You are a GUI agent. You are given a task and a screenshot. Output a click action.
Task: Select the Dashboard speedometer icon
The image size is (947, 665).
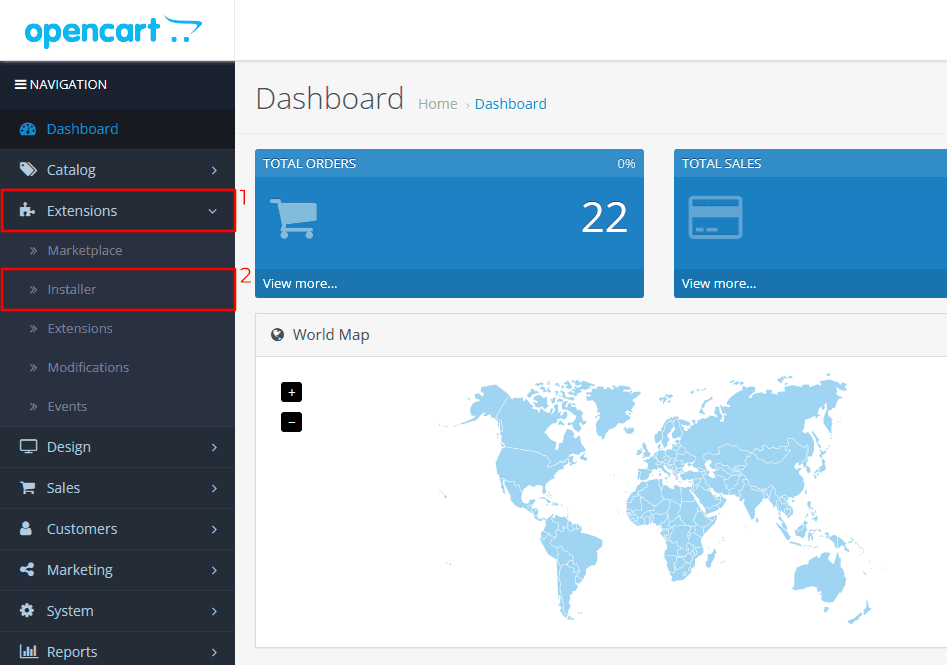pos(27,129)
